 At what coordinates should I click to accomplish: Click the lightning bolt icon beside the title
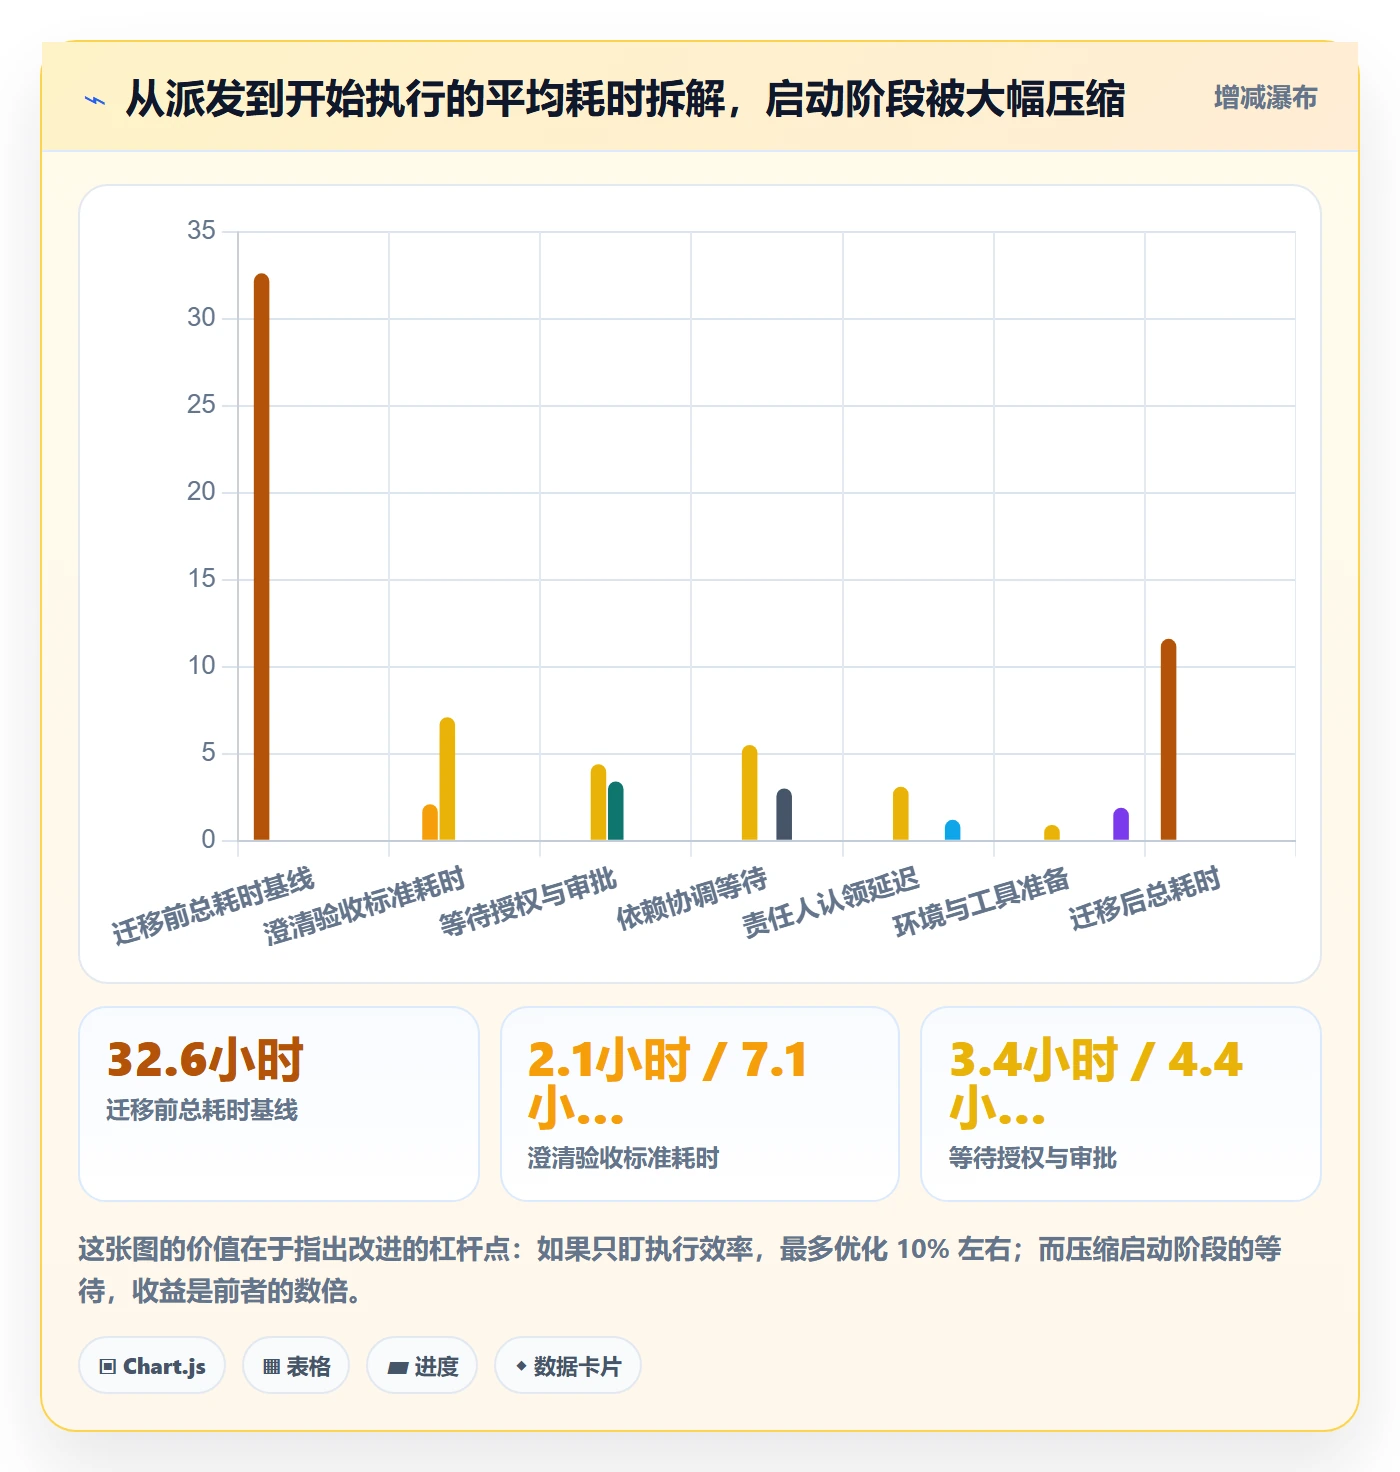95,100
